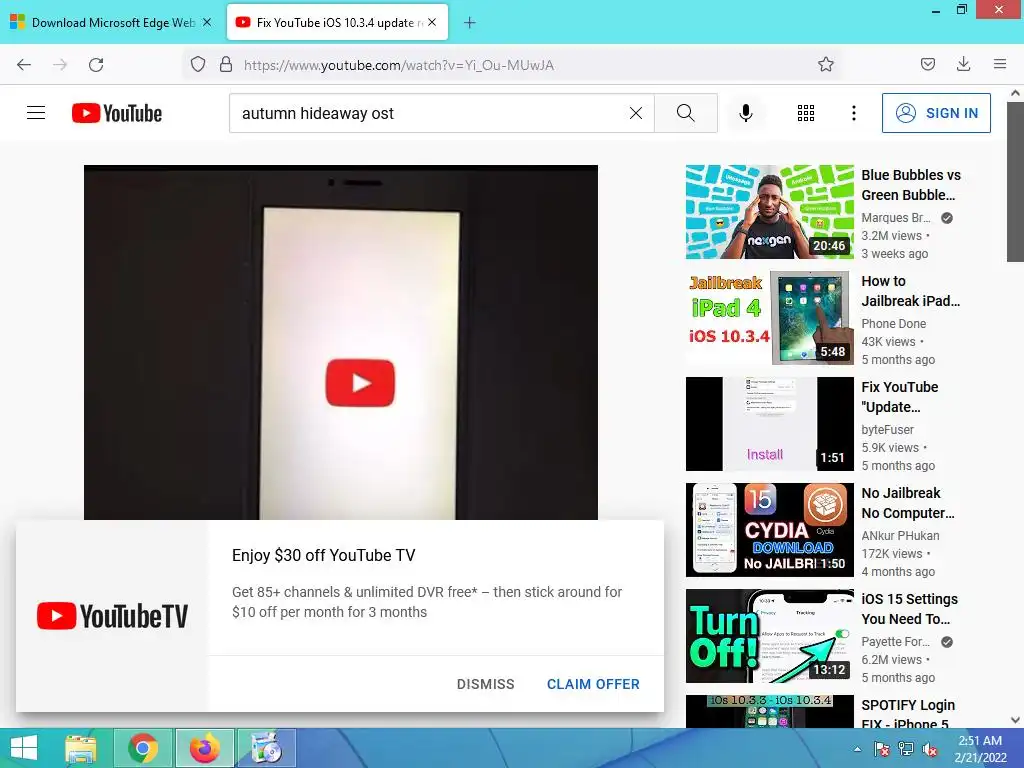Play the video with red play button
This screenshot has width=1024, height=768.
click(360, 383)
